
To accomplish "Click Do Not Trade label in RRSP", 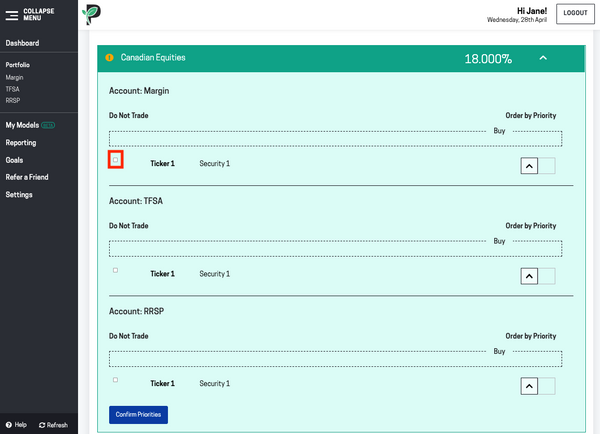I will coord(129,336).
